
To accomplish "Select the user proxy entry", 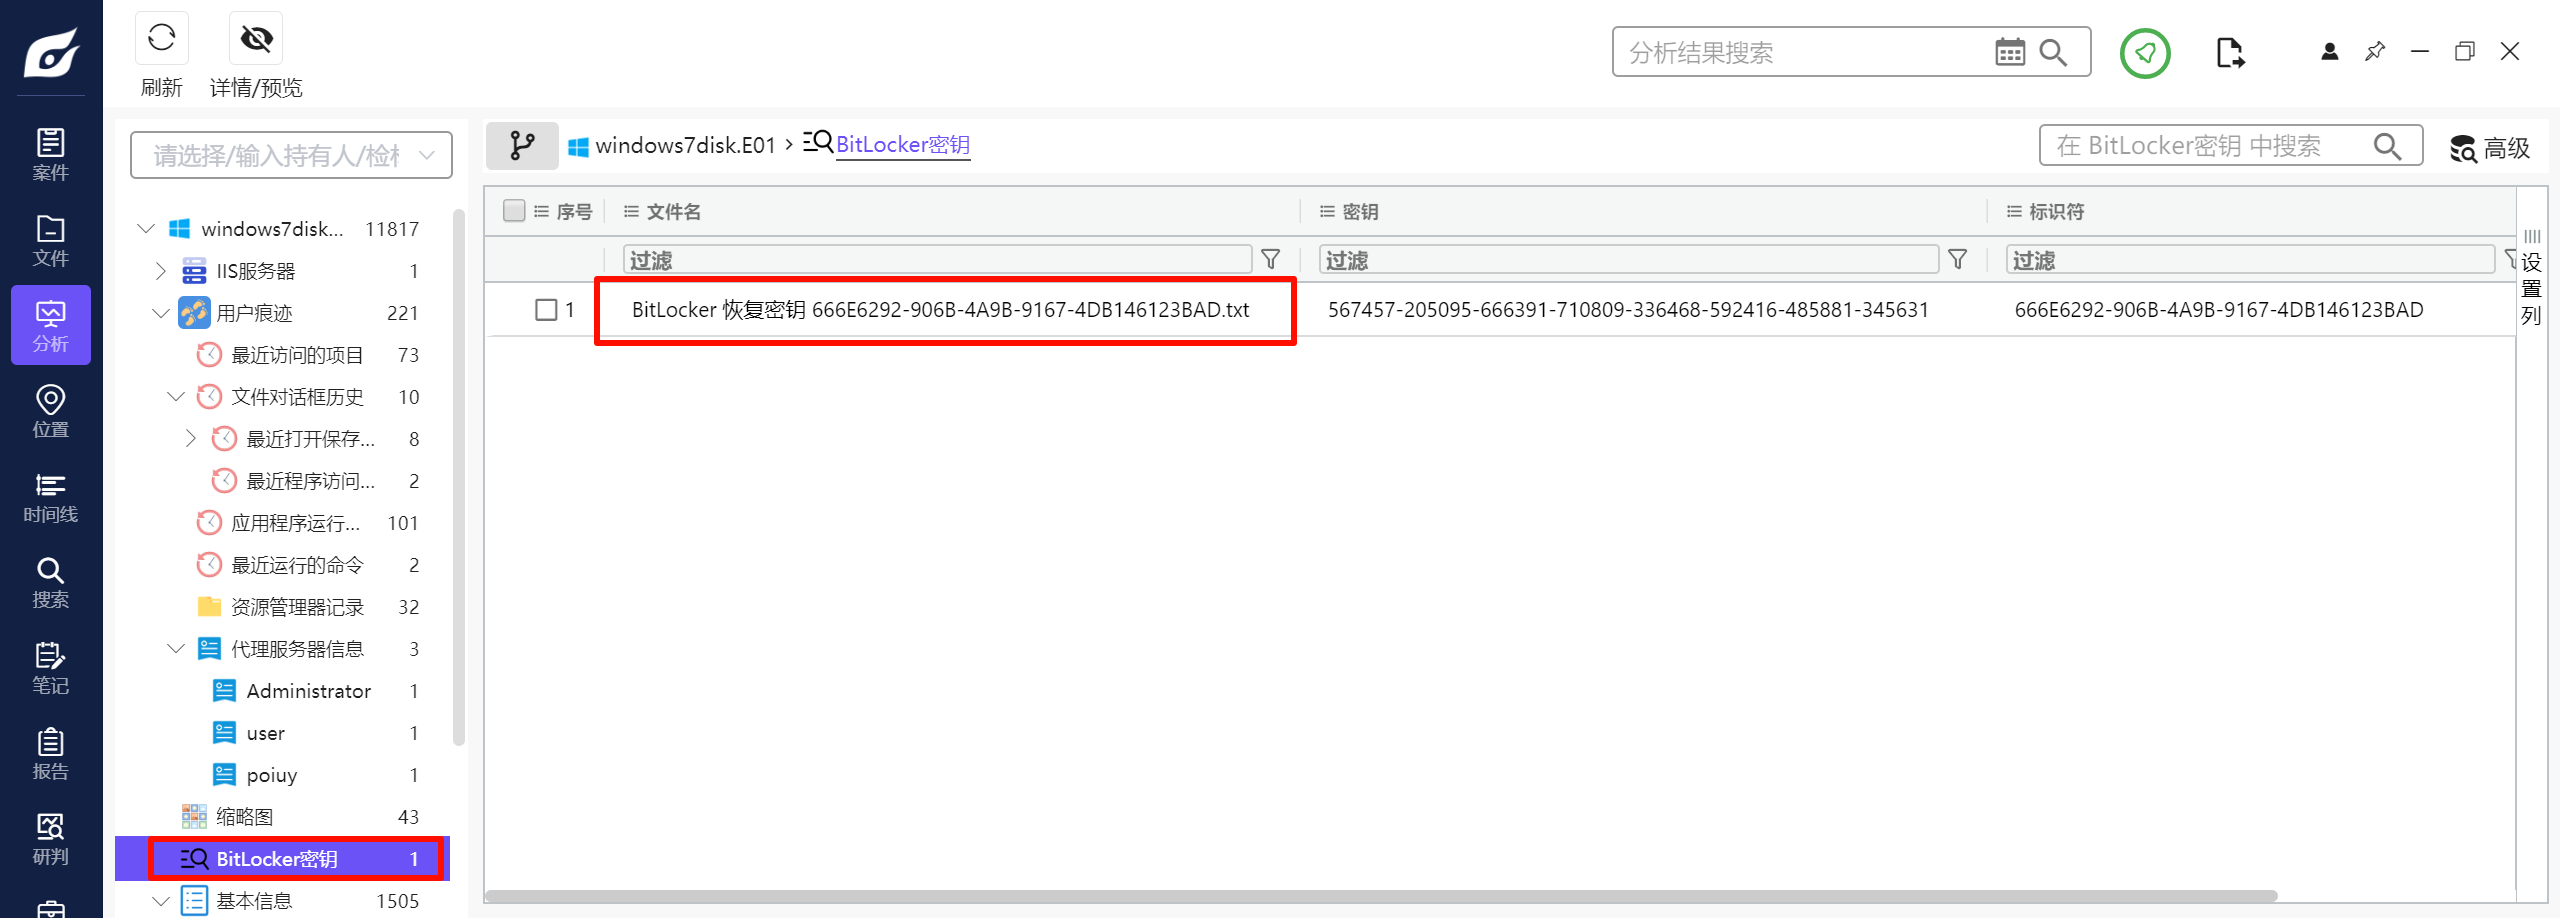I will 266,733.
